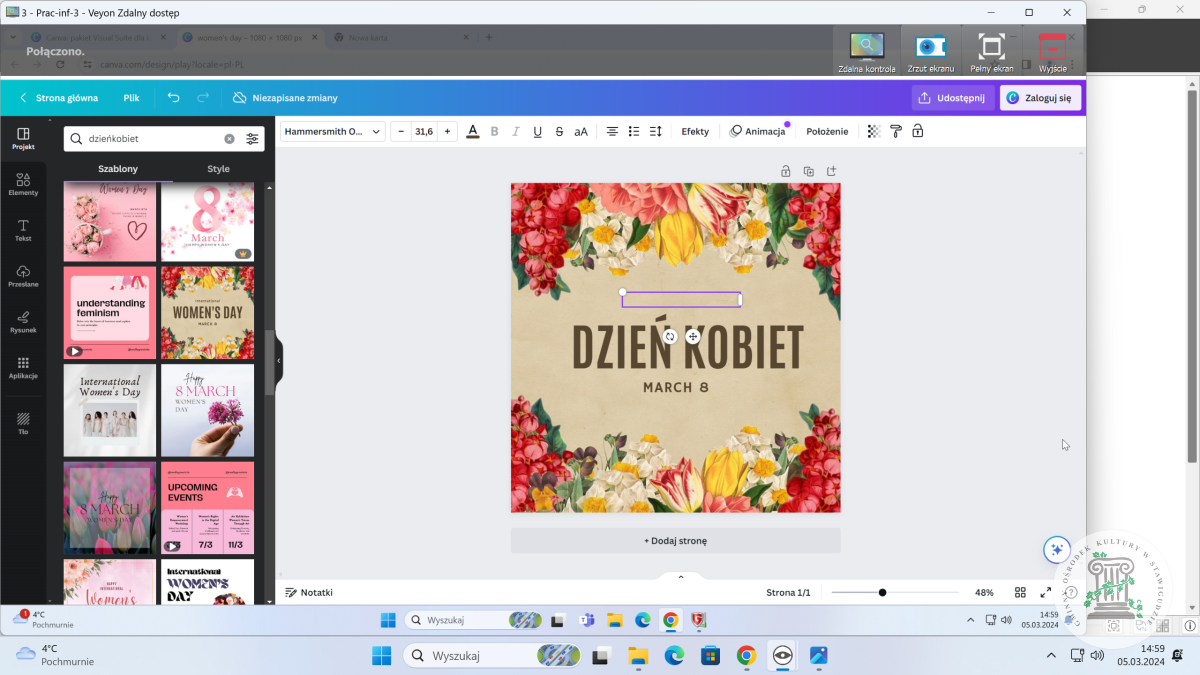Open line spacing options
This screenshot has height=675, width=1200.
pos(656,131)
